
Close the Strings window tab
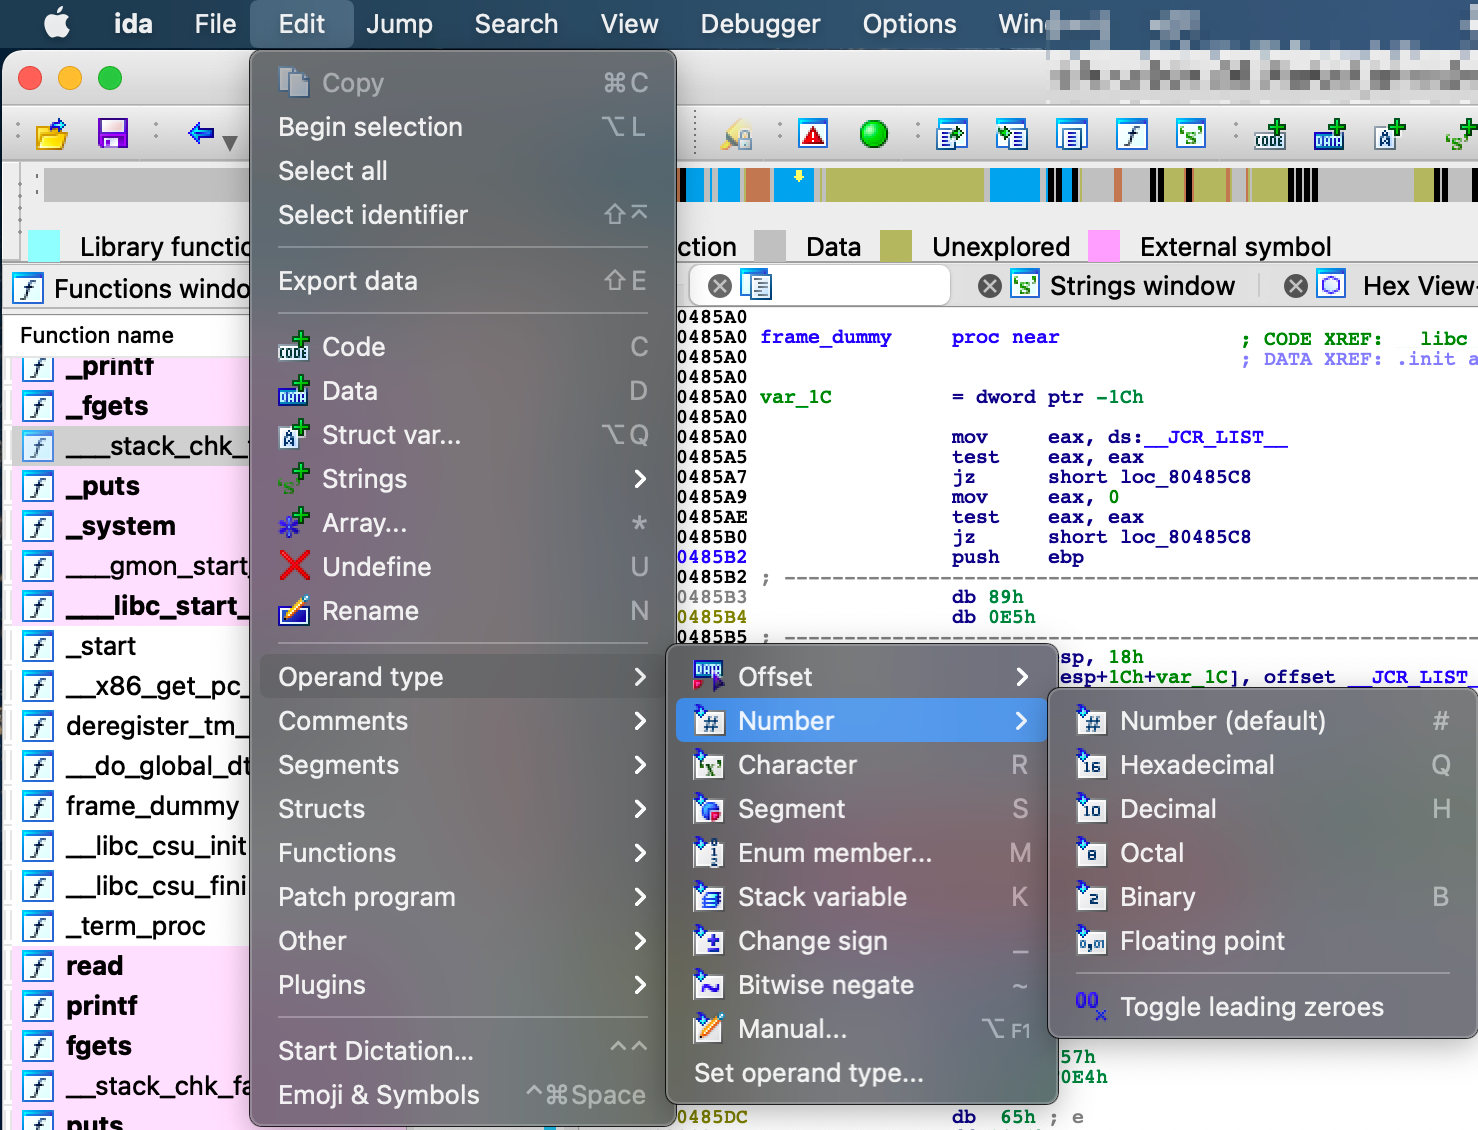(x=990, y=286)
